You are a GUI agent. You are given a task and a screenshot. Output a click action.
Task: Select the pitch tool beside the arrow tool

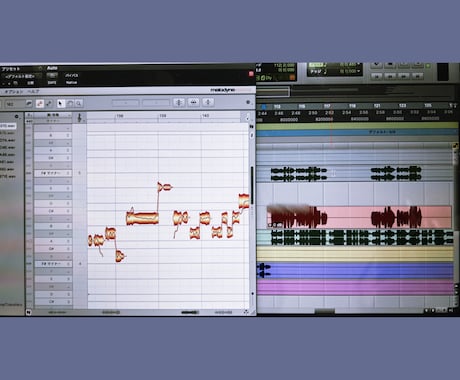70,104
